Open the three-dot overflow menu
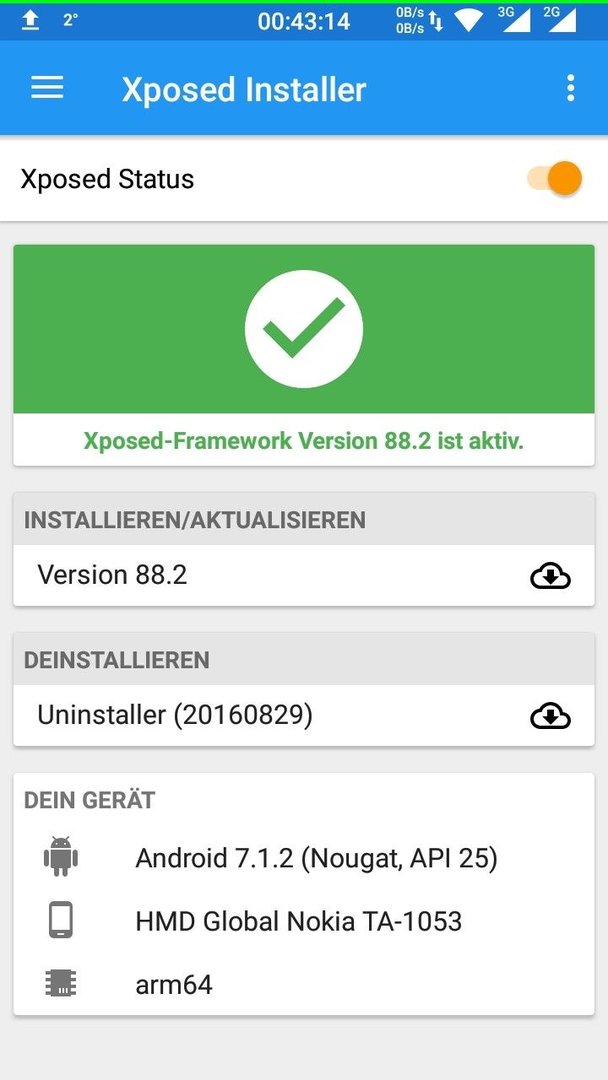Screen dimensions: 608x1080 570,88
